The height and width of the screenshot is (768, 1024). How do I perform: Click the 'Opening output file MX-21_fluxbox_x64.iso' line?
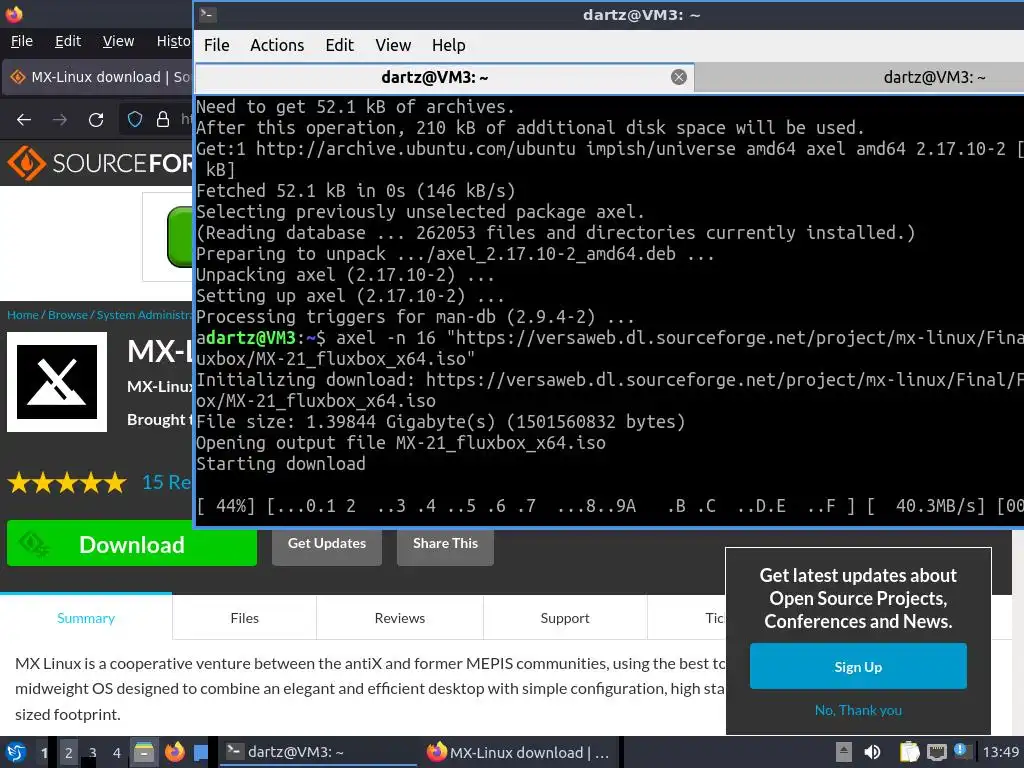point(401,443)
